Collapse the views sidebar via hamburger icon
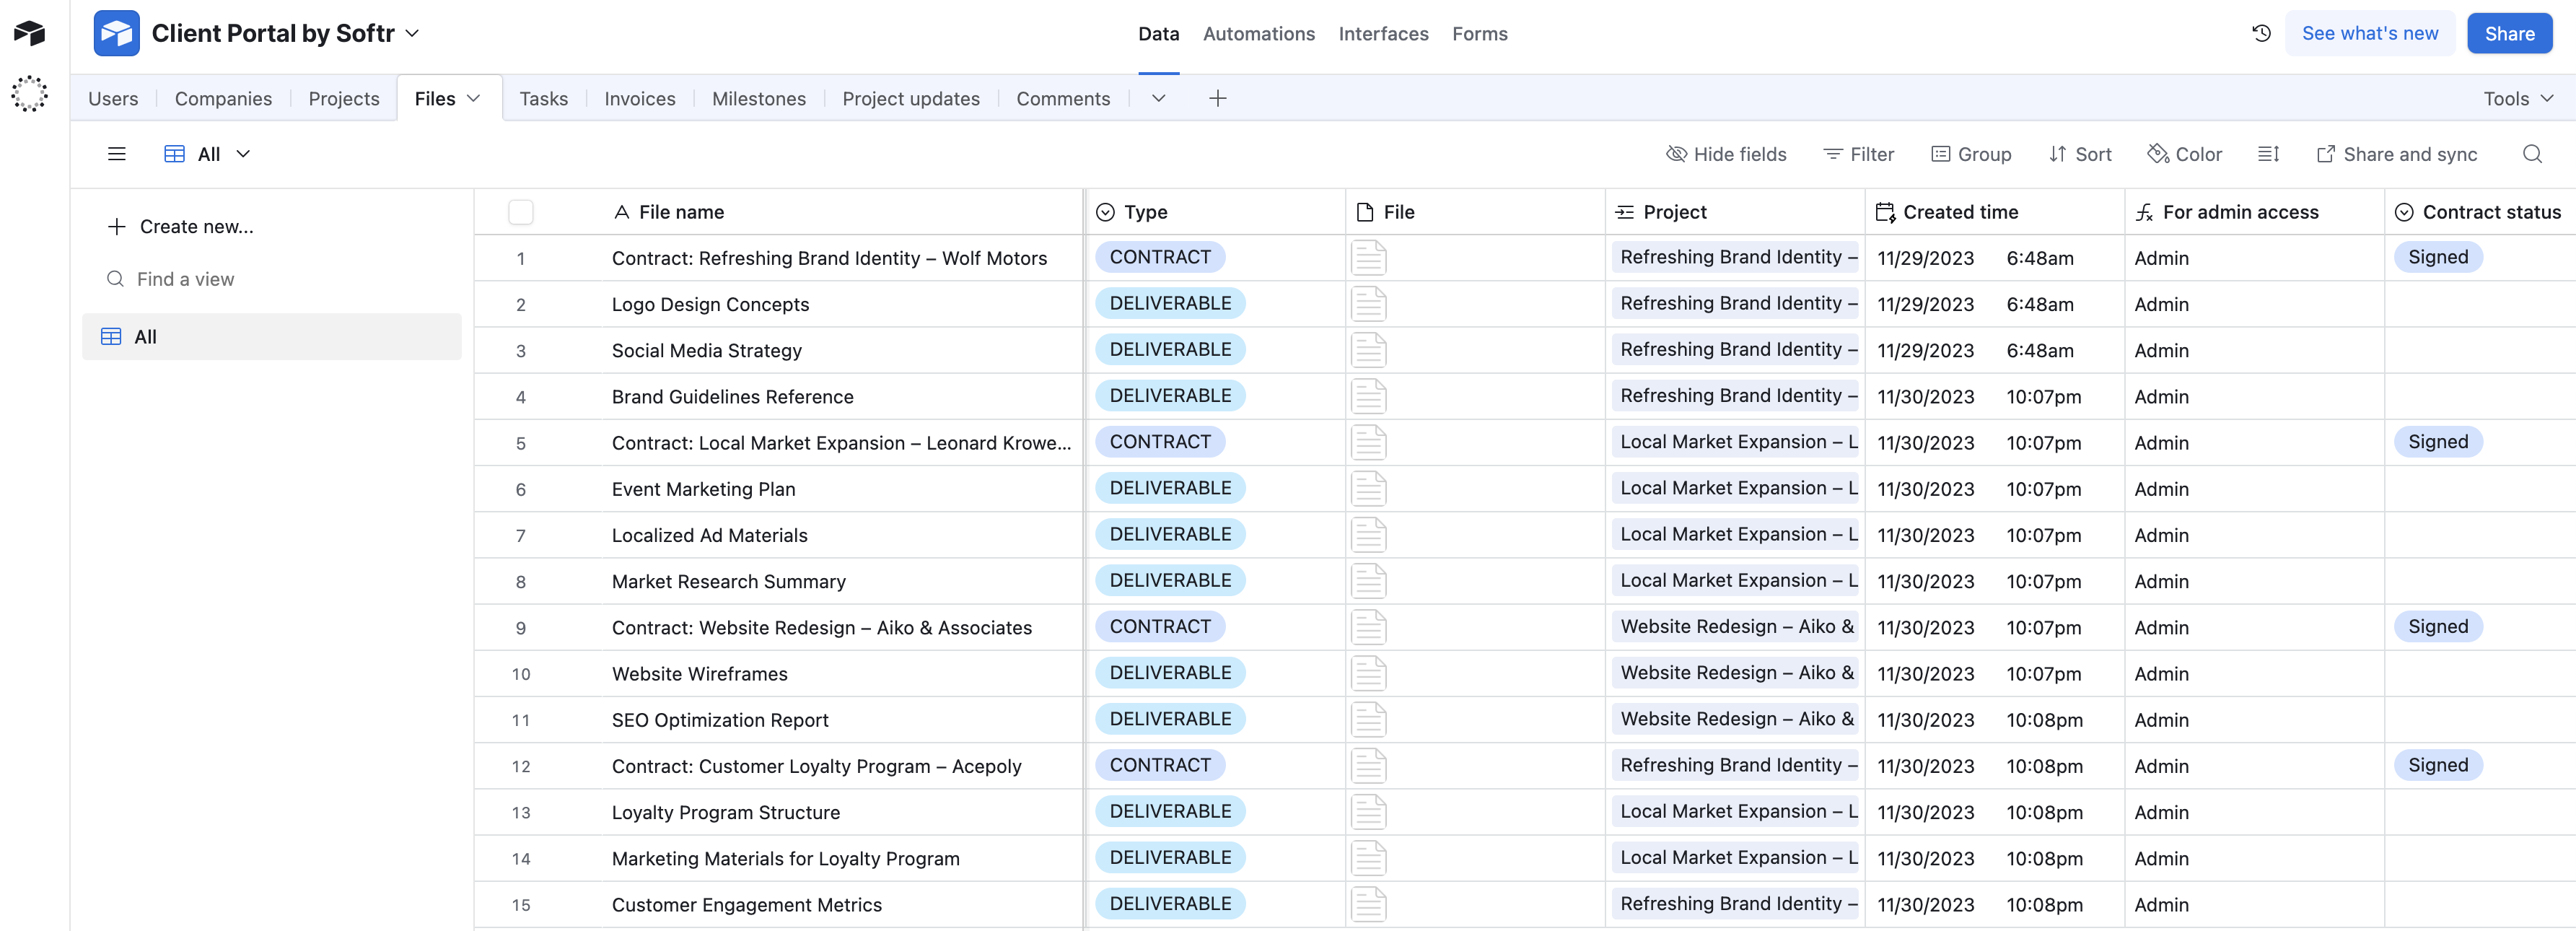The width and height of the screenshot is (2576, 931). pyautogui.click(x=116, y=154)
